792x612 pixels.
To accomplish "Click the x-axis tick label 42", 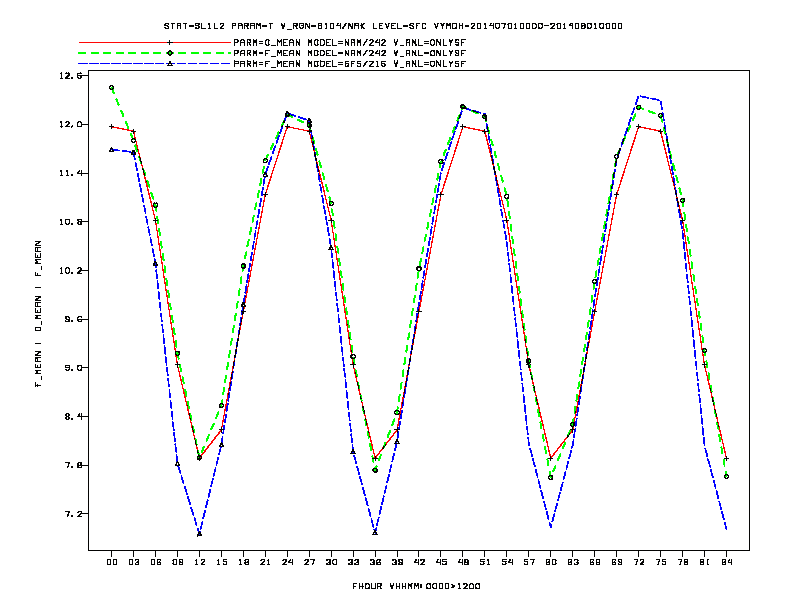I will 419,562.
